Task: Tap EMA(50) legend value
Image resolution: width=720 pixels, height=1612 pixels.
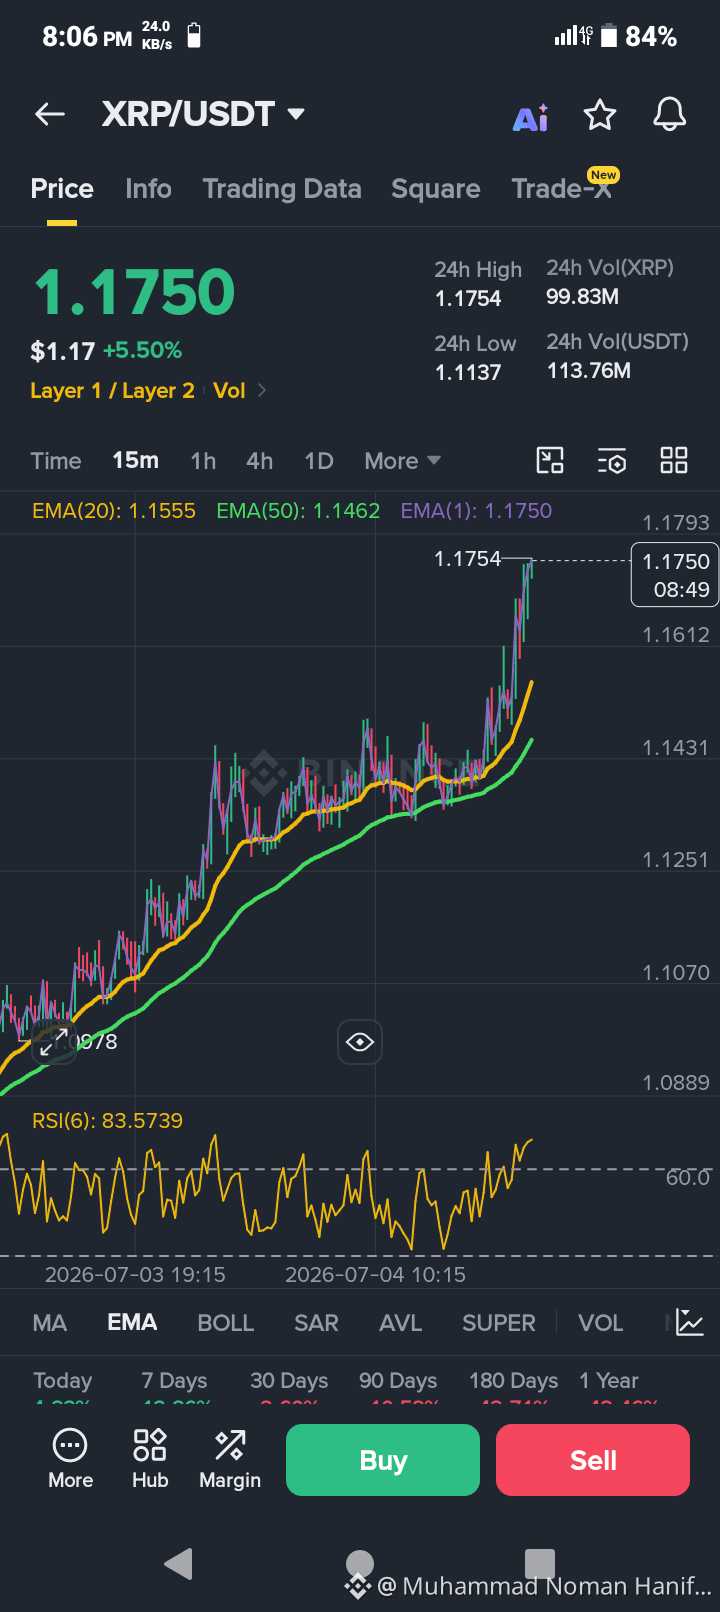Action: (298, 511)
